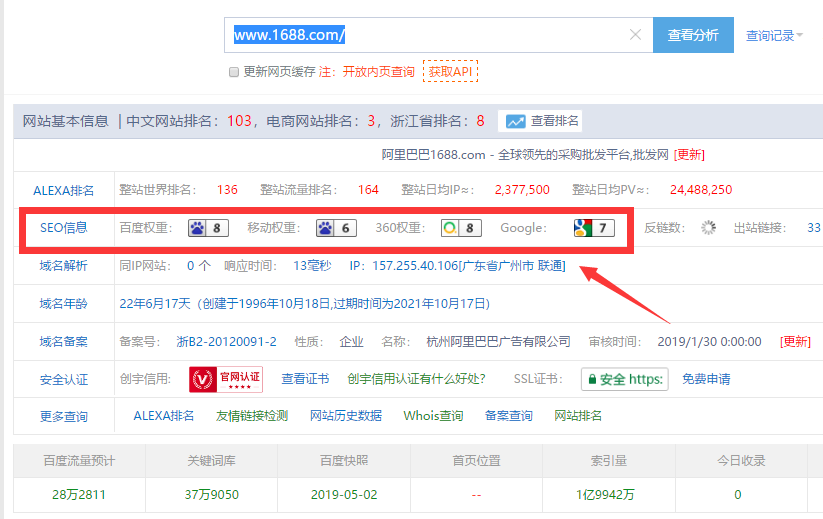Screen dimensions: 823x519
Task: Click the 查看排名 chart icon button
Action: 540,121
